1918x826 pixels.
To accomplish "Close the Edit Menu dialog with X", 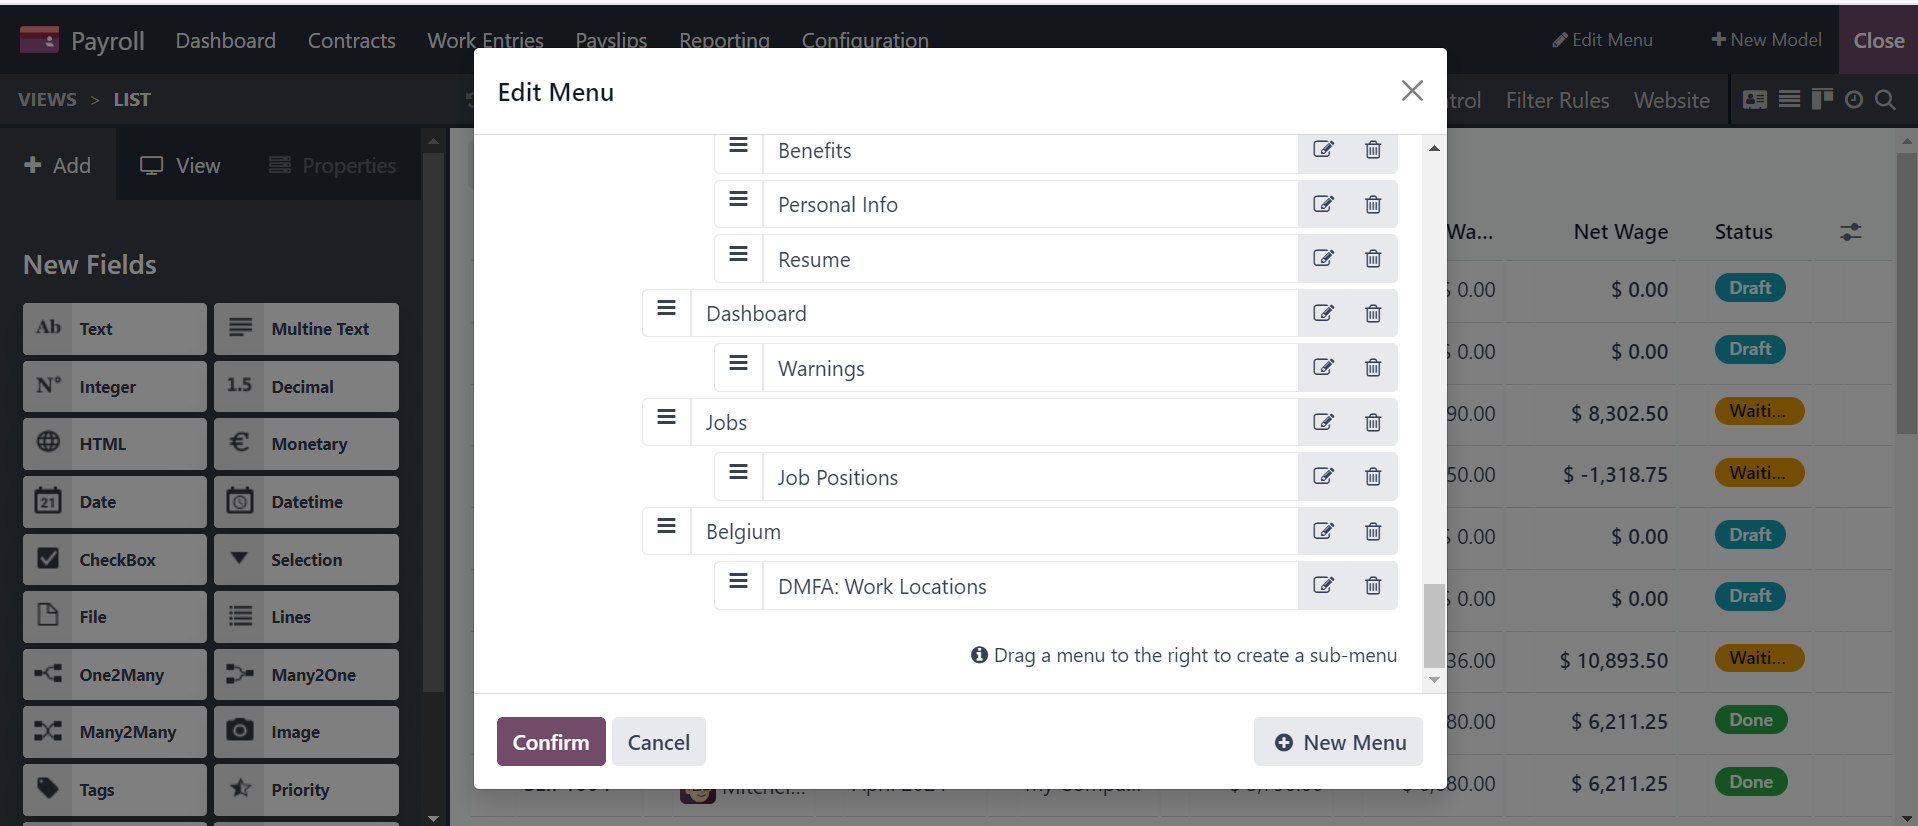I will [x=1412, y=91].
